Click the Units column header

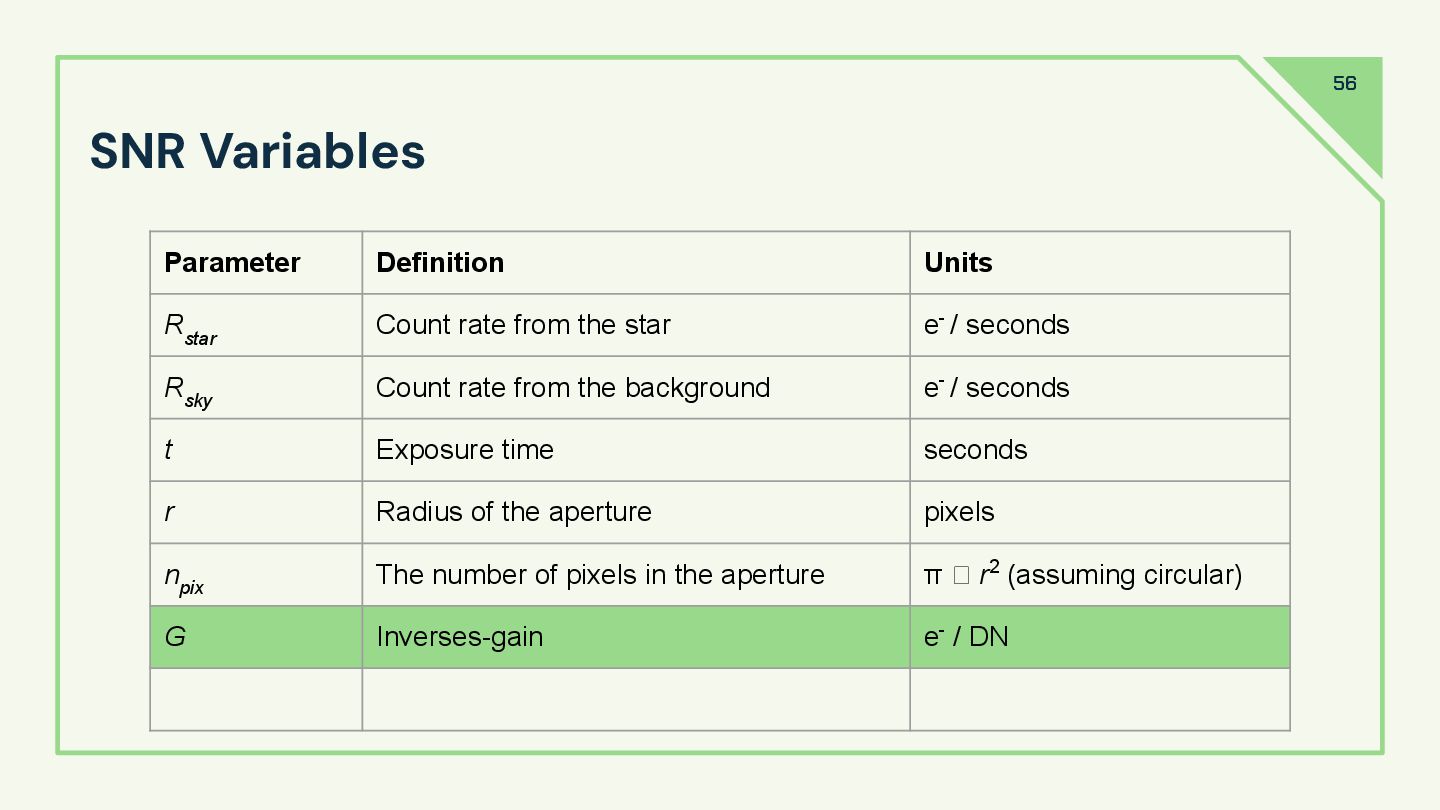click(1100, 263)
